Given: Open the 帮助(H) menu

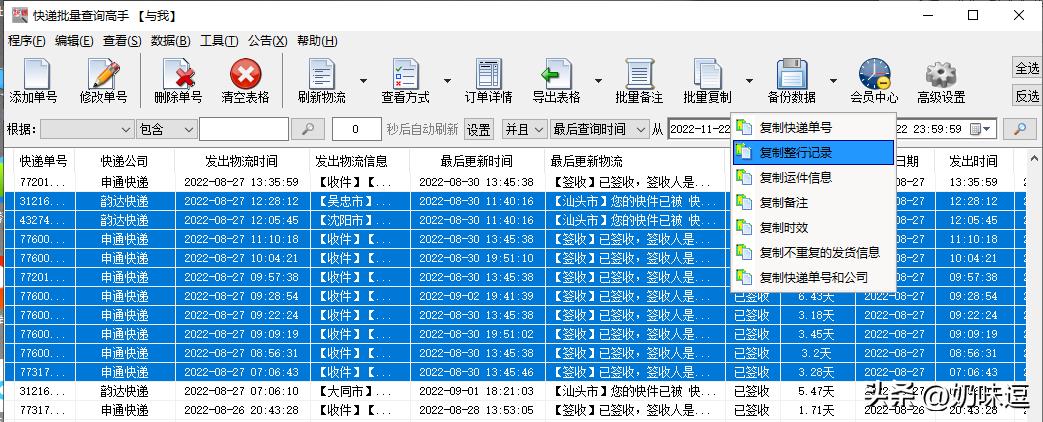Looking at the screenshot, I should pyautogui.click(x=317, y=41).
